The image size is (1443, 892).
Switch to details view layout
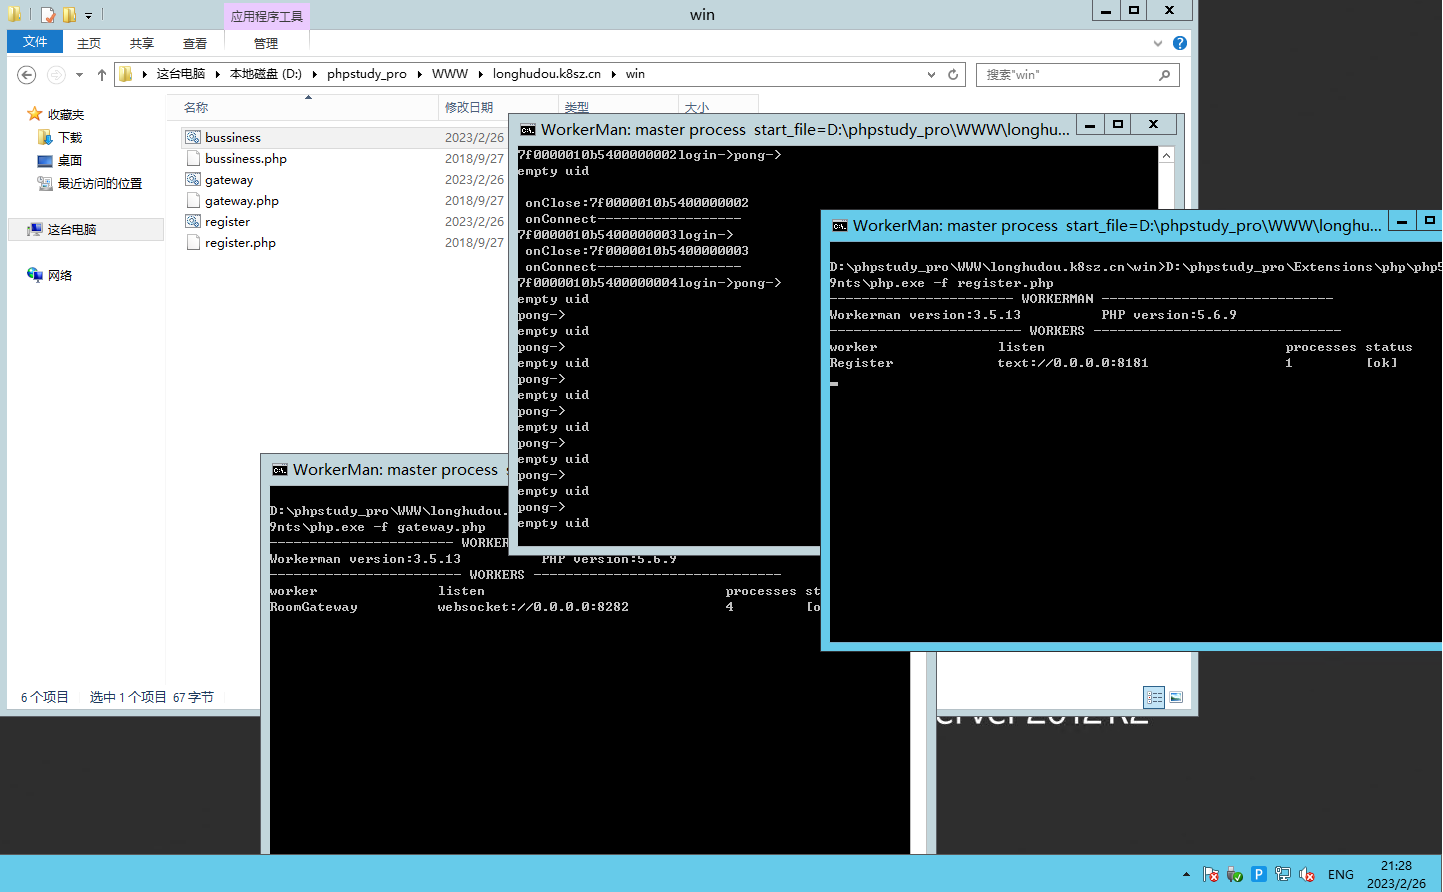click(x=1154, y=697)
